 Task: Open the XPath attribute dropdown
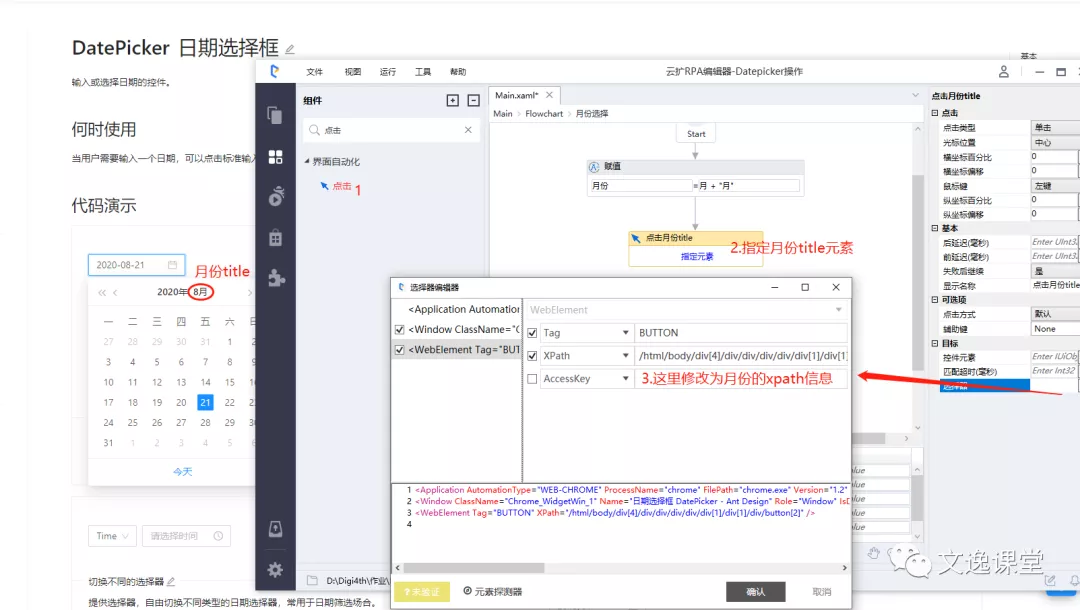pos(626,356)
